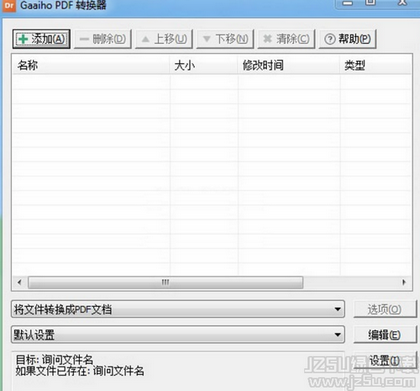Minimize the Gaaiho PDF 转换器 window
This screenshot has width=420, height=391.
pyautogui.click(x=347, y=3)
